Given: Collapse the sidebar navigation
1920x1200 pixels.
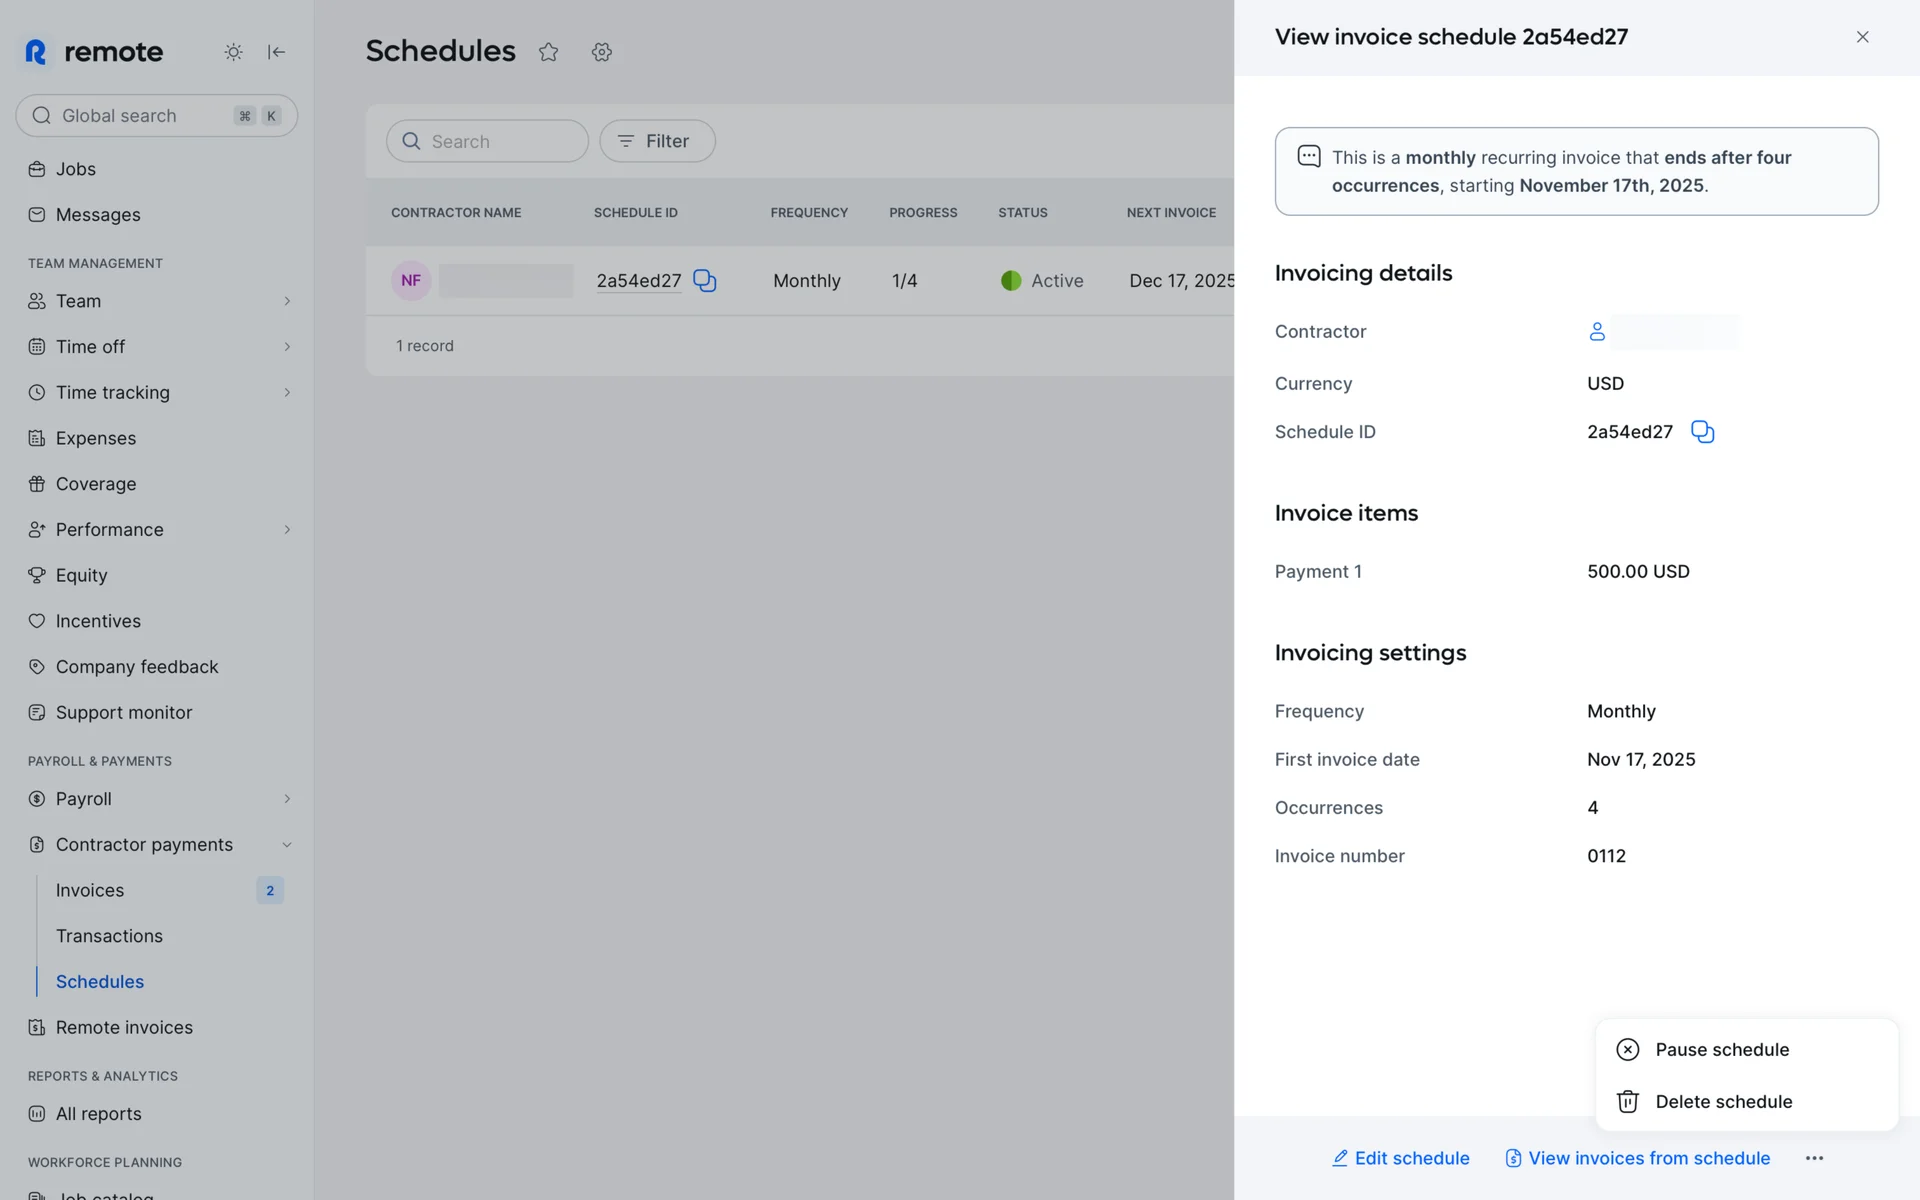Looking at the screenshot, I should pyautogui.click(x=277, y=52).
